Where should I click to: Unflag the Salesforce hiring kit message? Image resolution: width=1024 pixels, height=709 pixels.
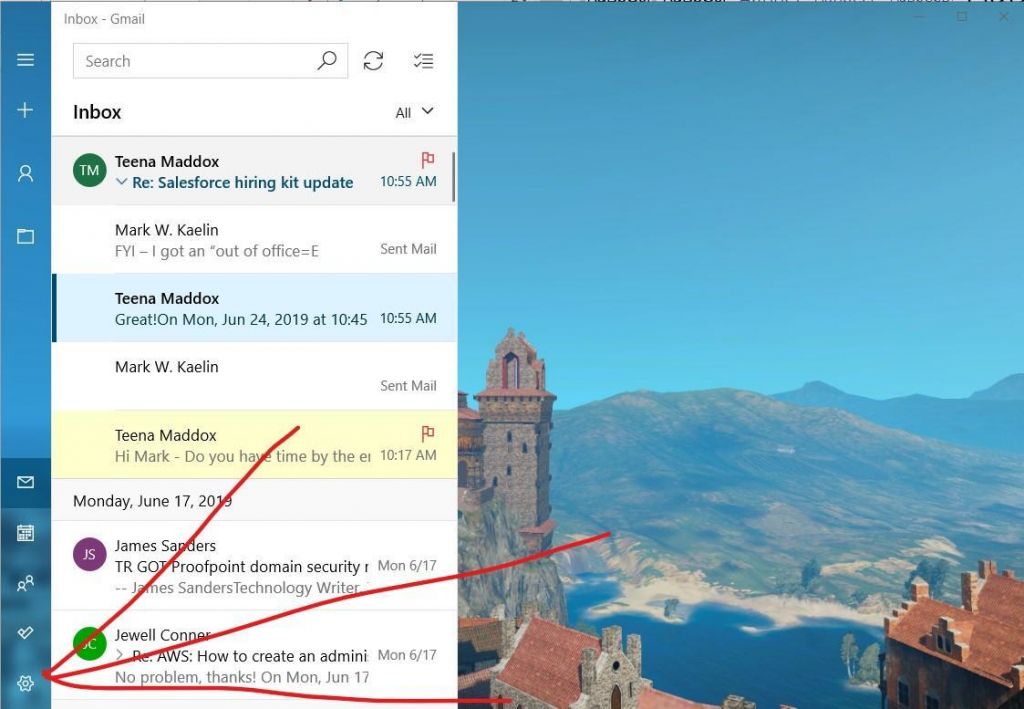(x=428, y=159)
